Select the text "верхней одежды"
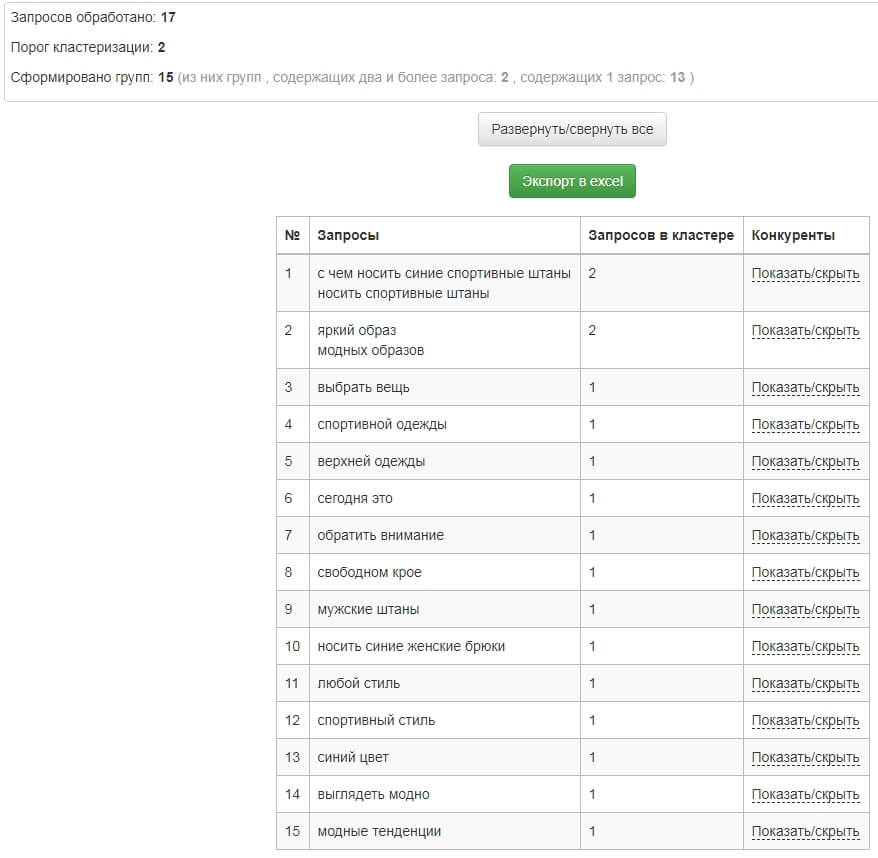Image resolution: width=878 pixels, height=858 pixels. (x=371, y=461)
